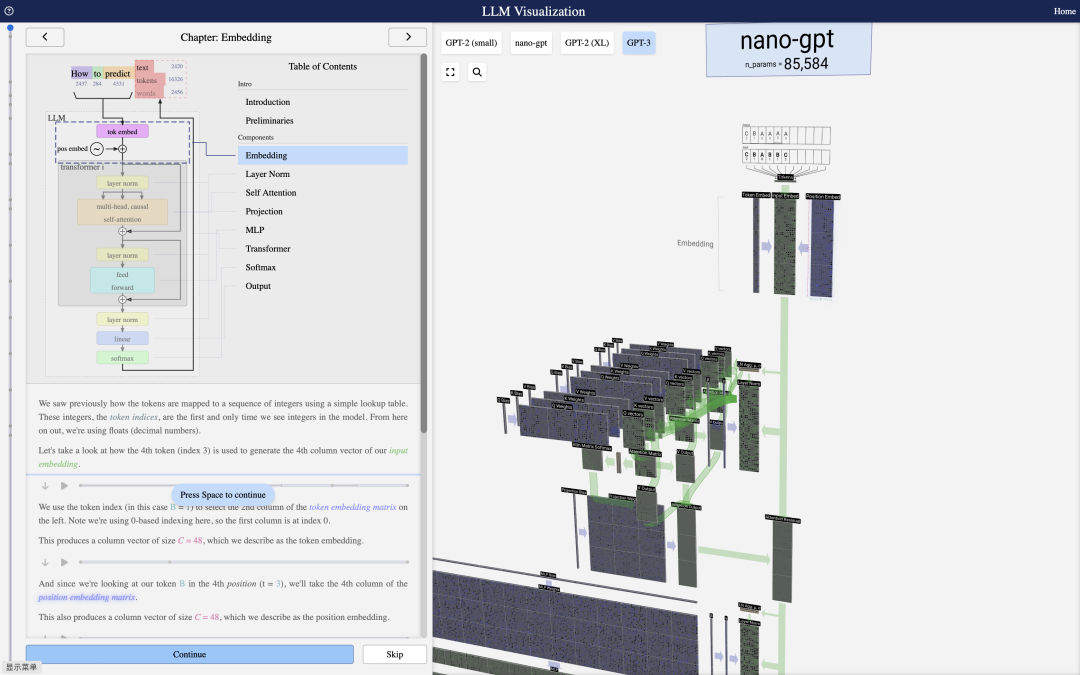Click the 'Chapter: Embedding' heading
Screen dimensions: 1080x675
[226, 37]
